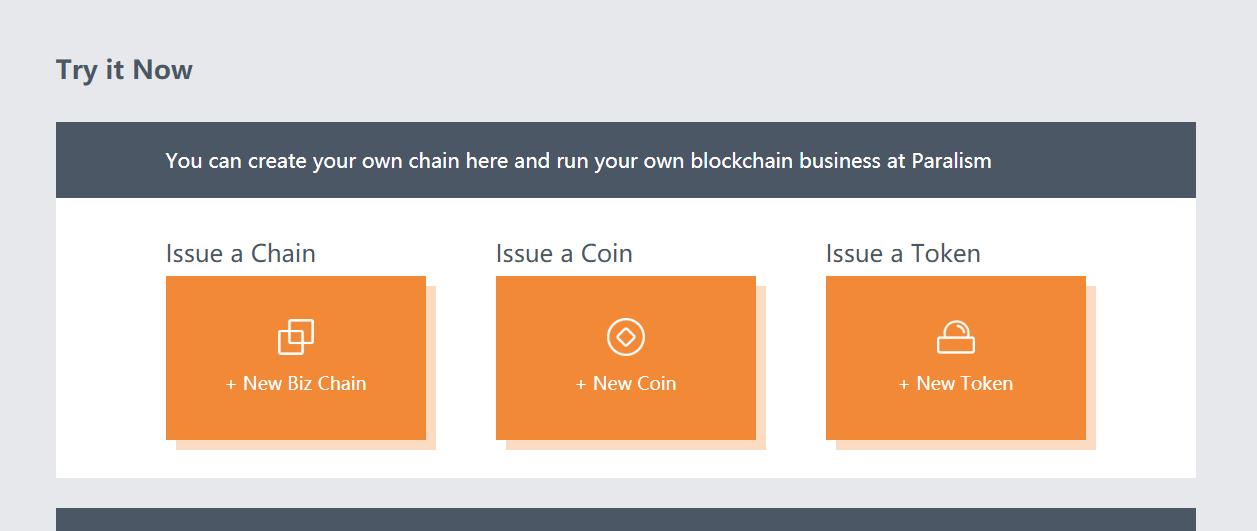Click the plus sign before New Biz Chain
The width and height of the screenshot is (1257, 531).
pyautogui.click(x=231, y=384)
